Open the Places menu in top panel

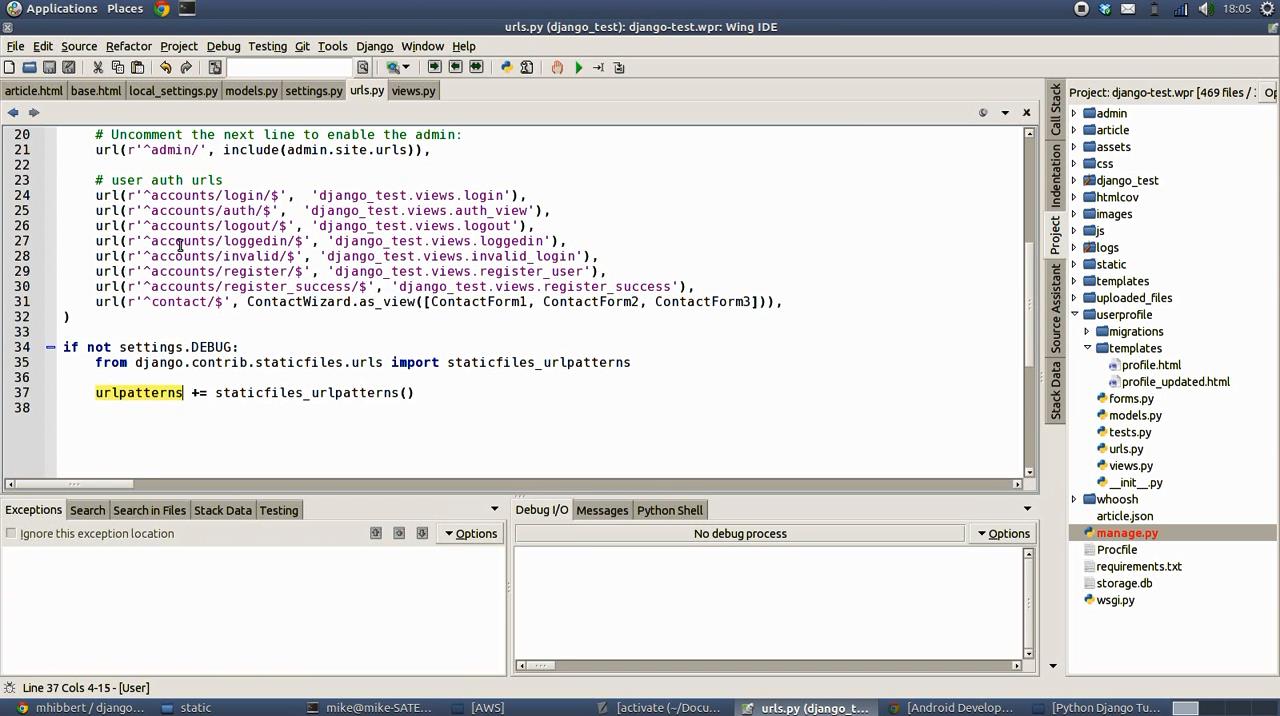125,9
